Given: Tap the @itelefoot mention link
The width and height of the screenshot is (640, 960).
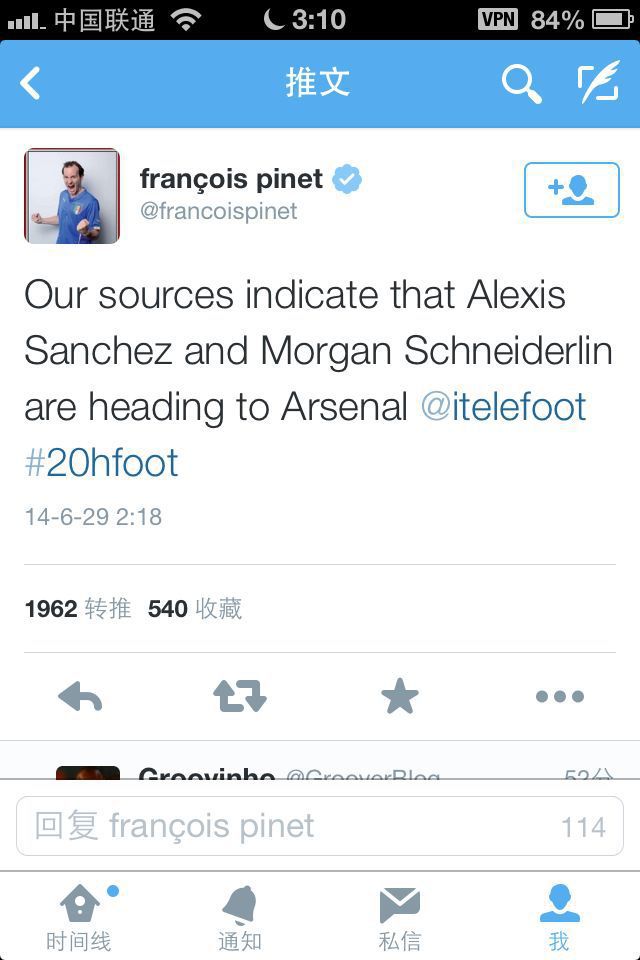Looking at the screenshot, I should 503,407.
